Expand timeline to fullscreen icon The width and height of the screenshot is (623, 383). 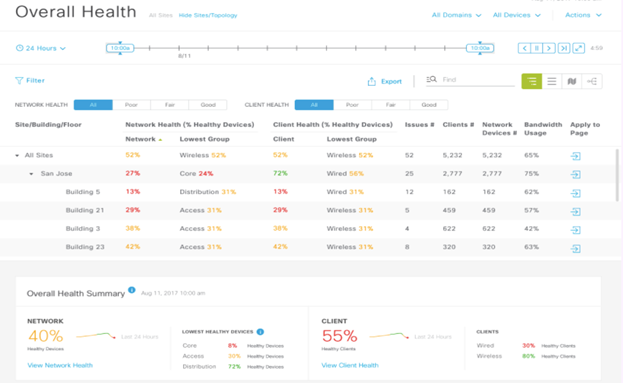[578, 48]
